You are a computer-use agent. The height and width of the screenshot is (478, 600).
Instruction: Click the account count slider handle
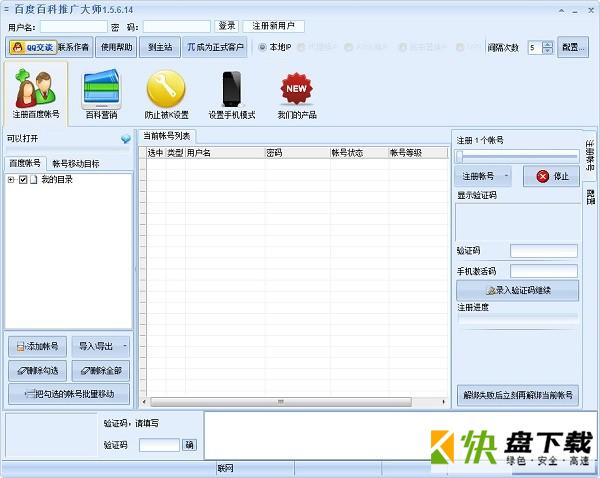click(459, 157)
